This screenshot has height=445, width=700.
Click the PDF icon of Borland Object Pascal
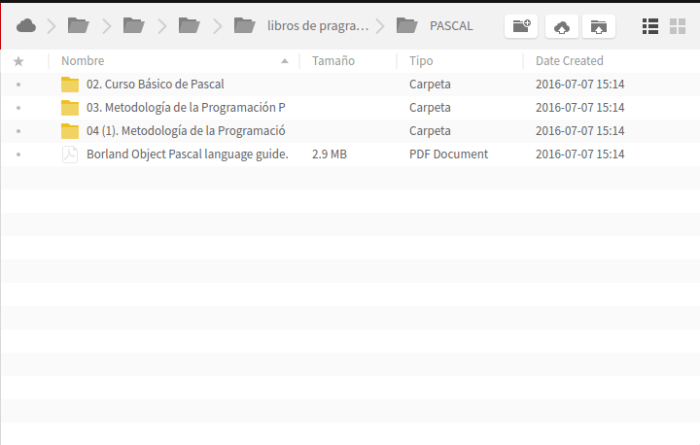(69, 154)
